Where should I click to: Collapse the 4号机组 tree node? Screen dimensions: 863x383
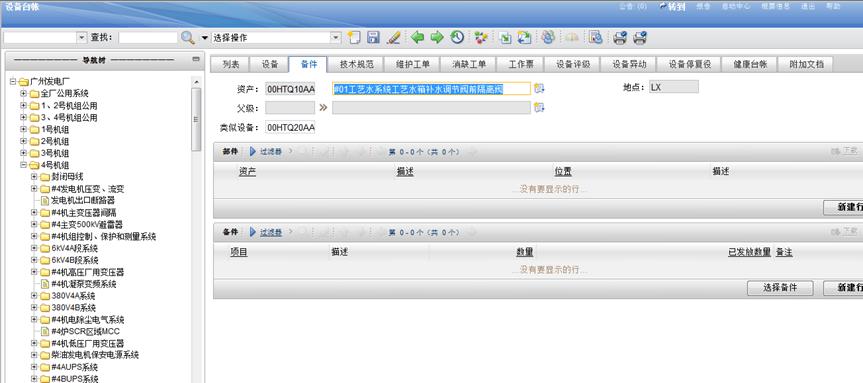(23, 165)
